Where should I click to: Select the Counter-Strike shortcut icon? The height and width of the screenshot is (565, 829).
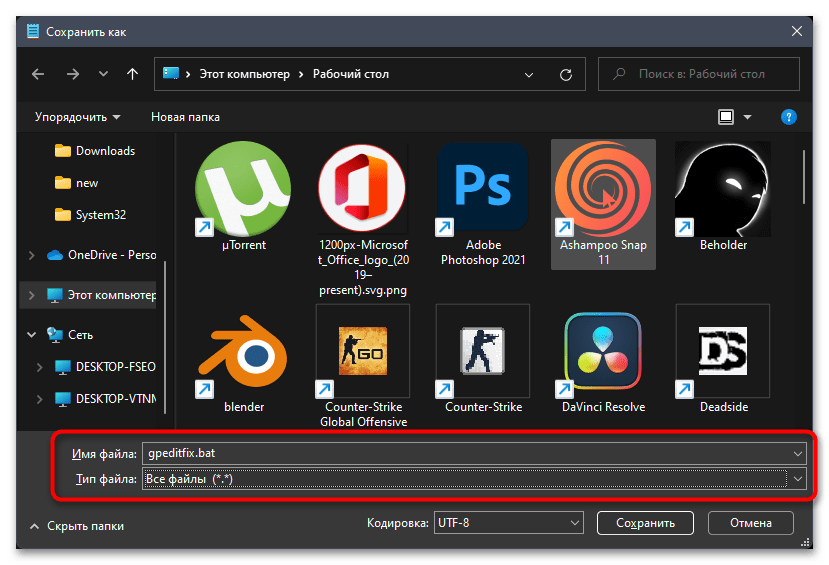483,351
